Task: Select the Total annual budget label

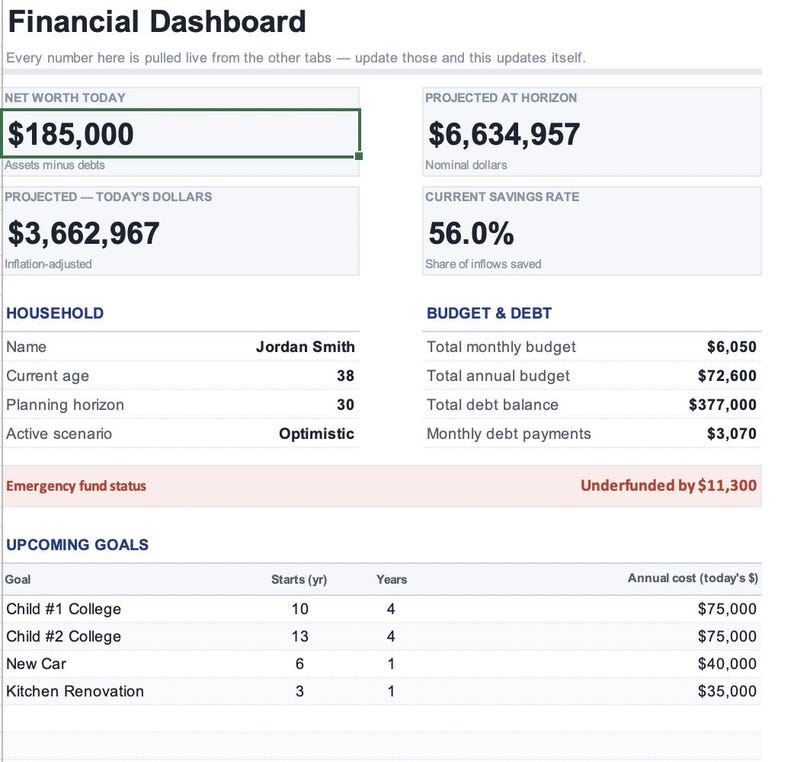Action: 498,376
